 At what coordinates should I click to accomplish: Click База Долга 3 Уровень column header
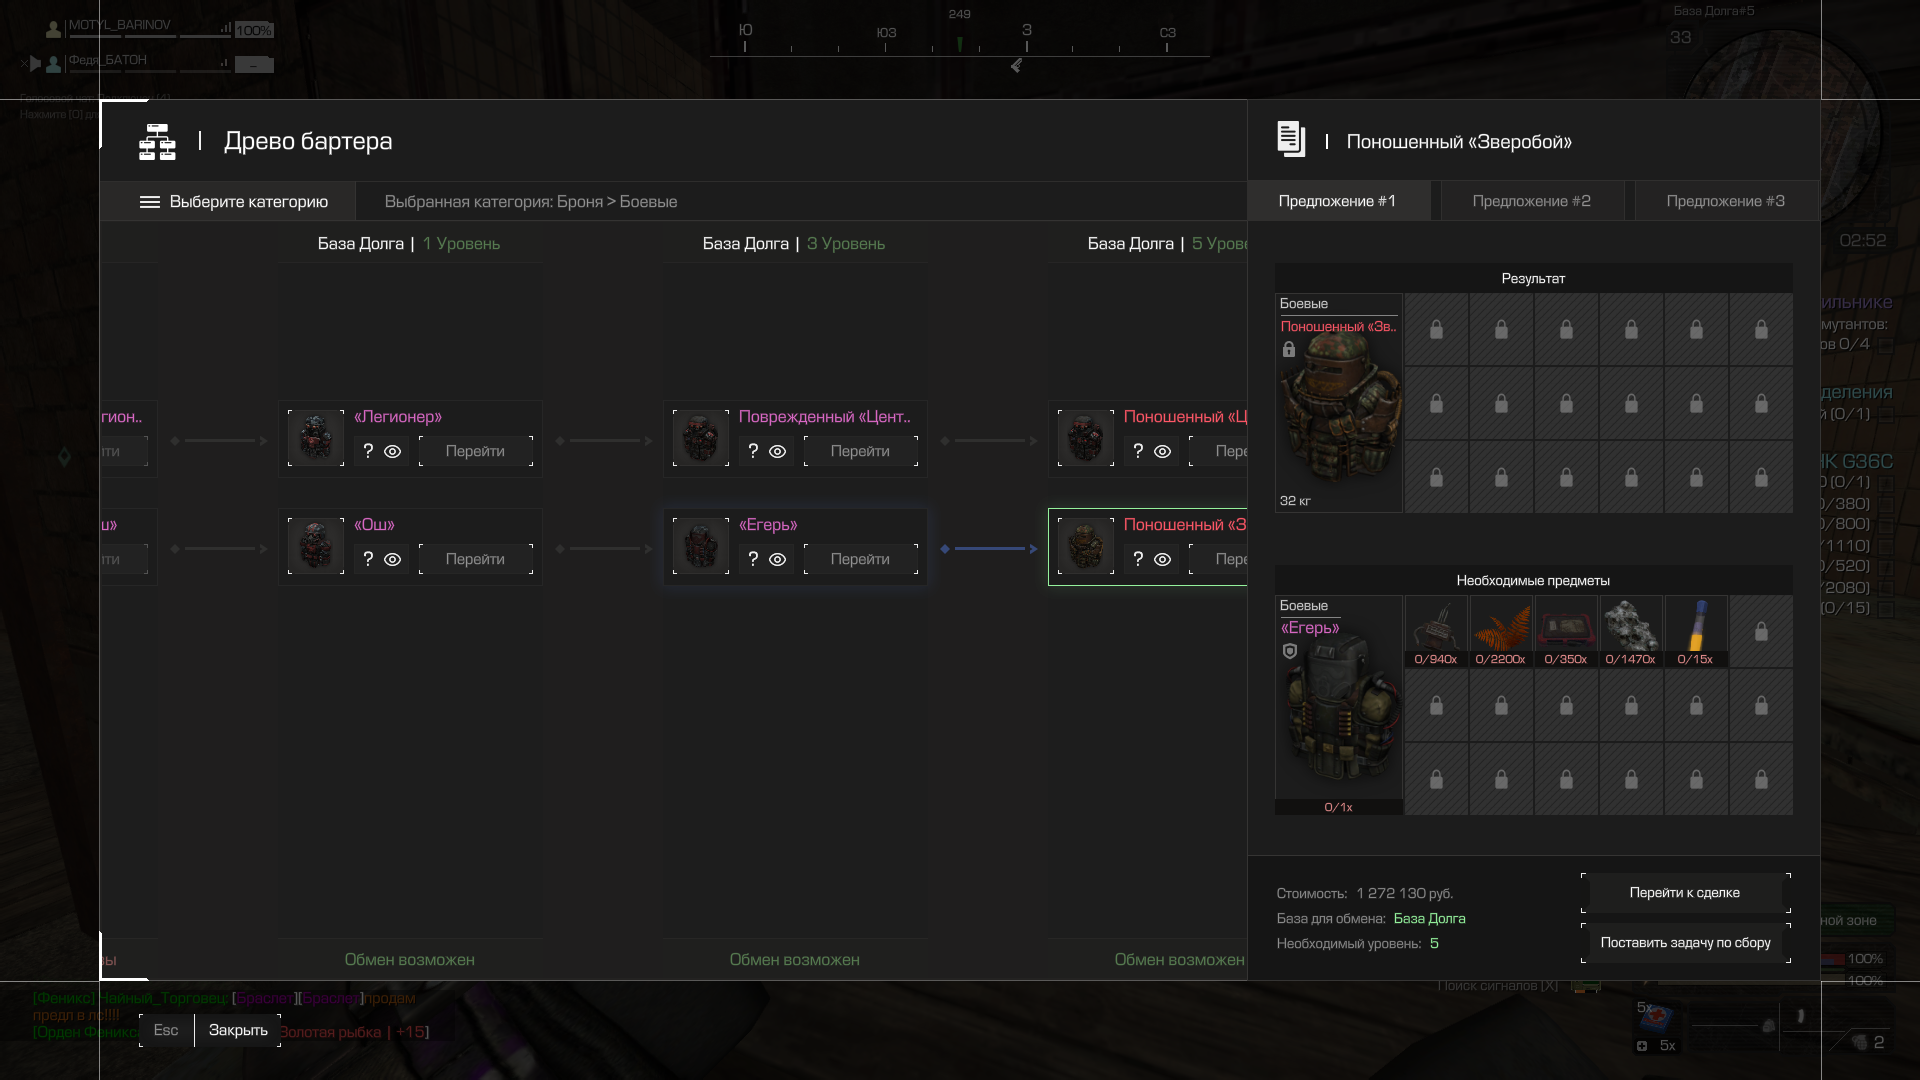pyautogui.click(x=794, y=243)
